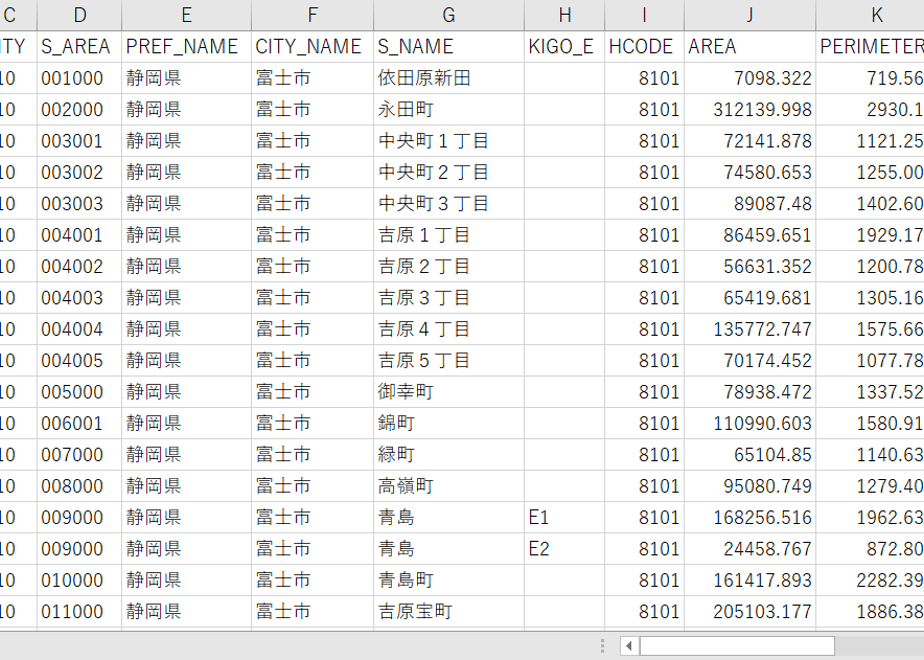
Task: Click the HCODE header cell
Action: click(x=644, y=47)
